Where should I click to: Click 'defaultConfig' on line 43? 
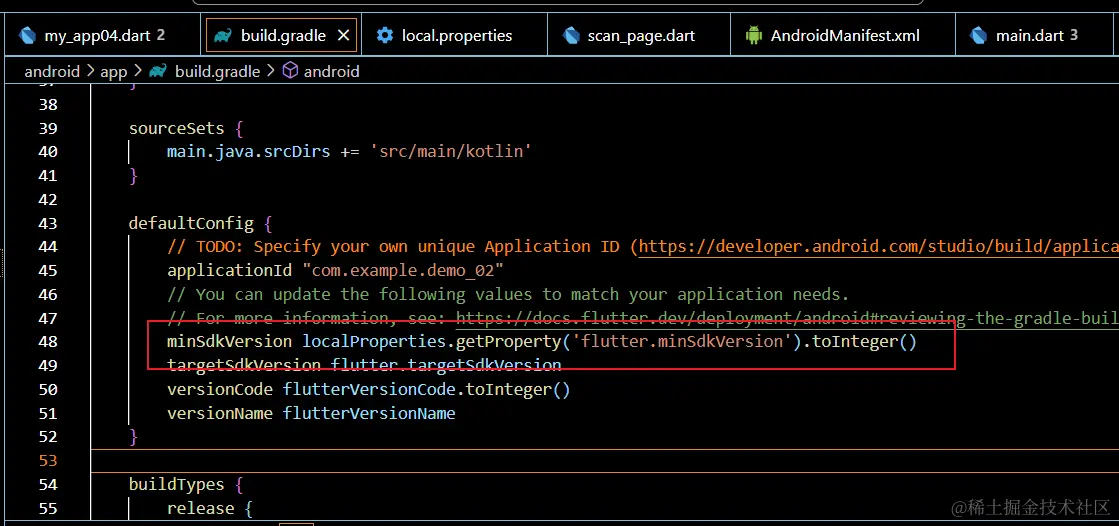191,223
